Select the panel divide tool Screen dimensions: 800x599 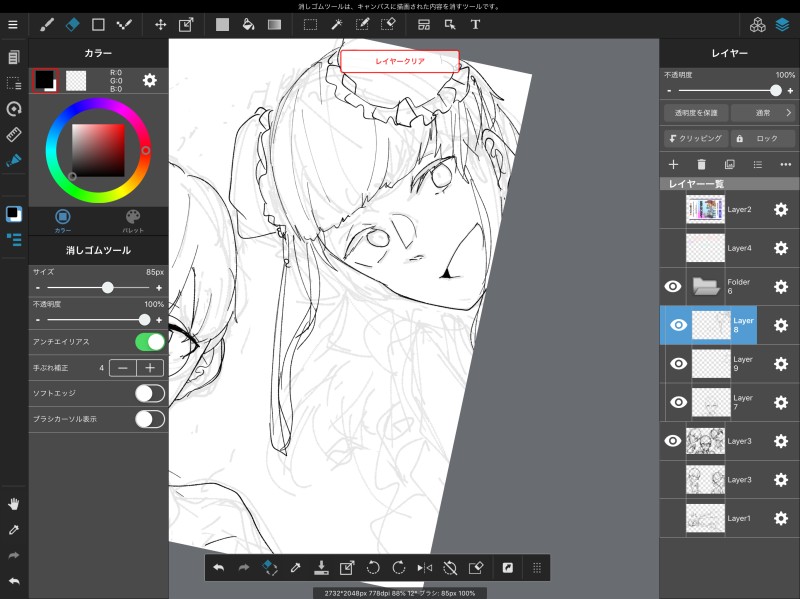point(424,24)
